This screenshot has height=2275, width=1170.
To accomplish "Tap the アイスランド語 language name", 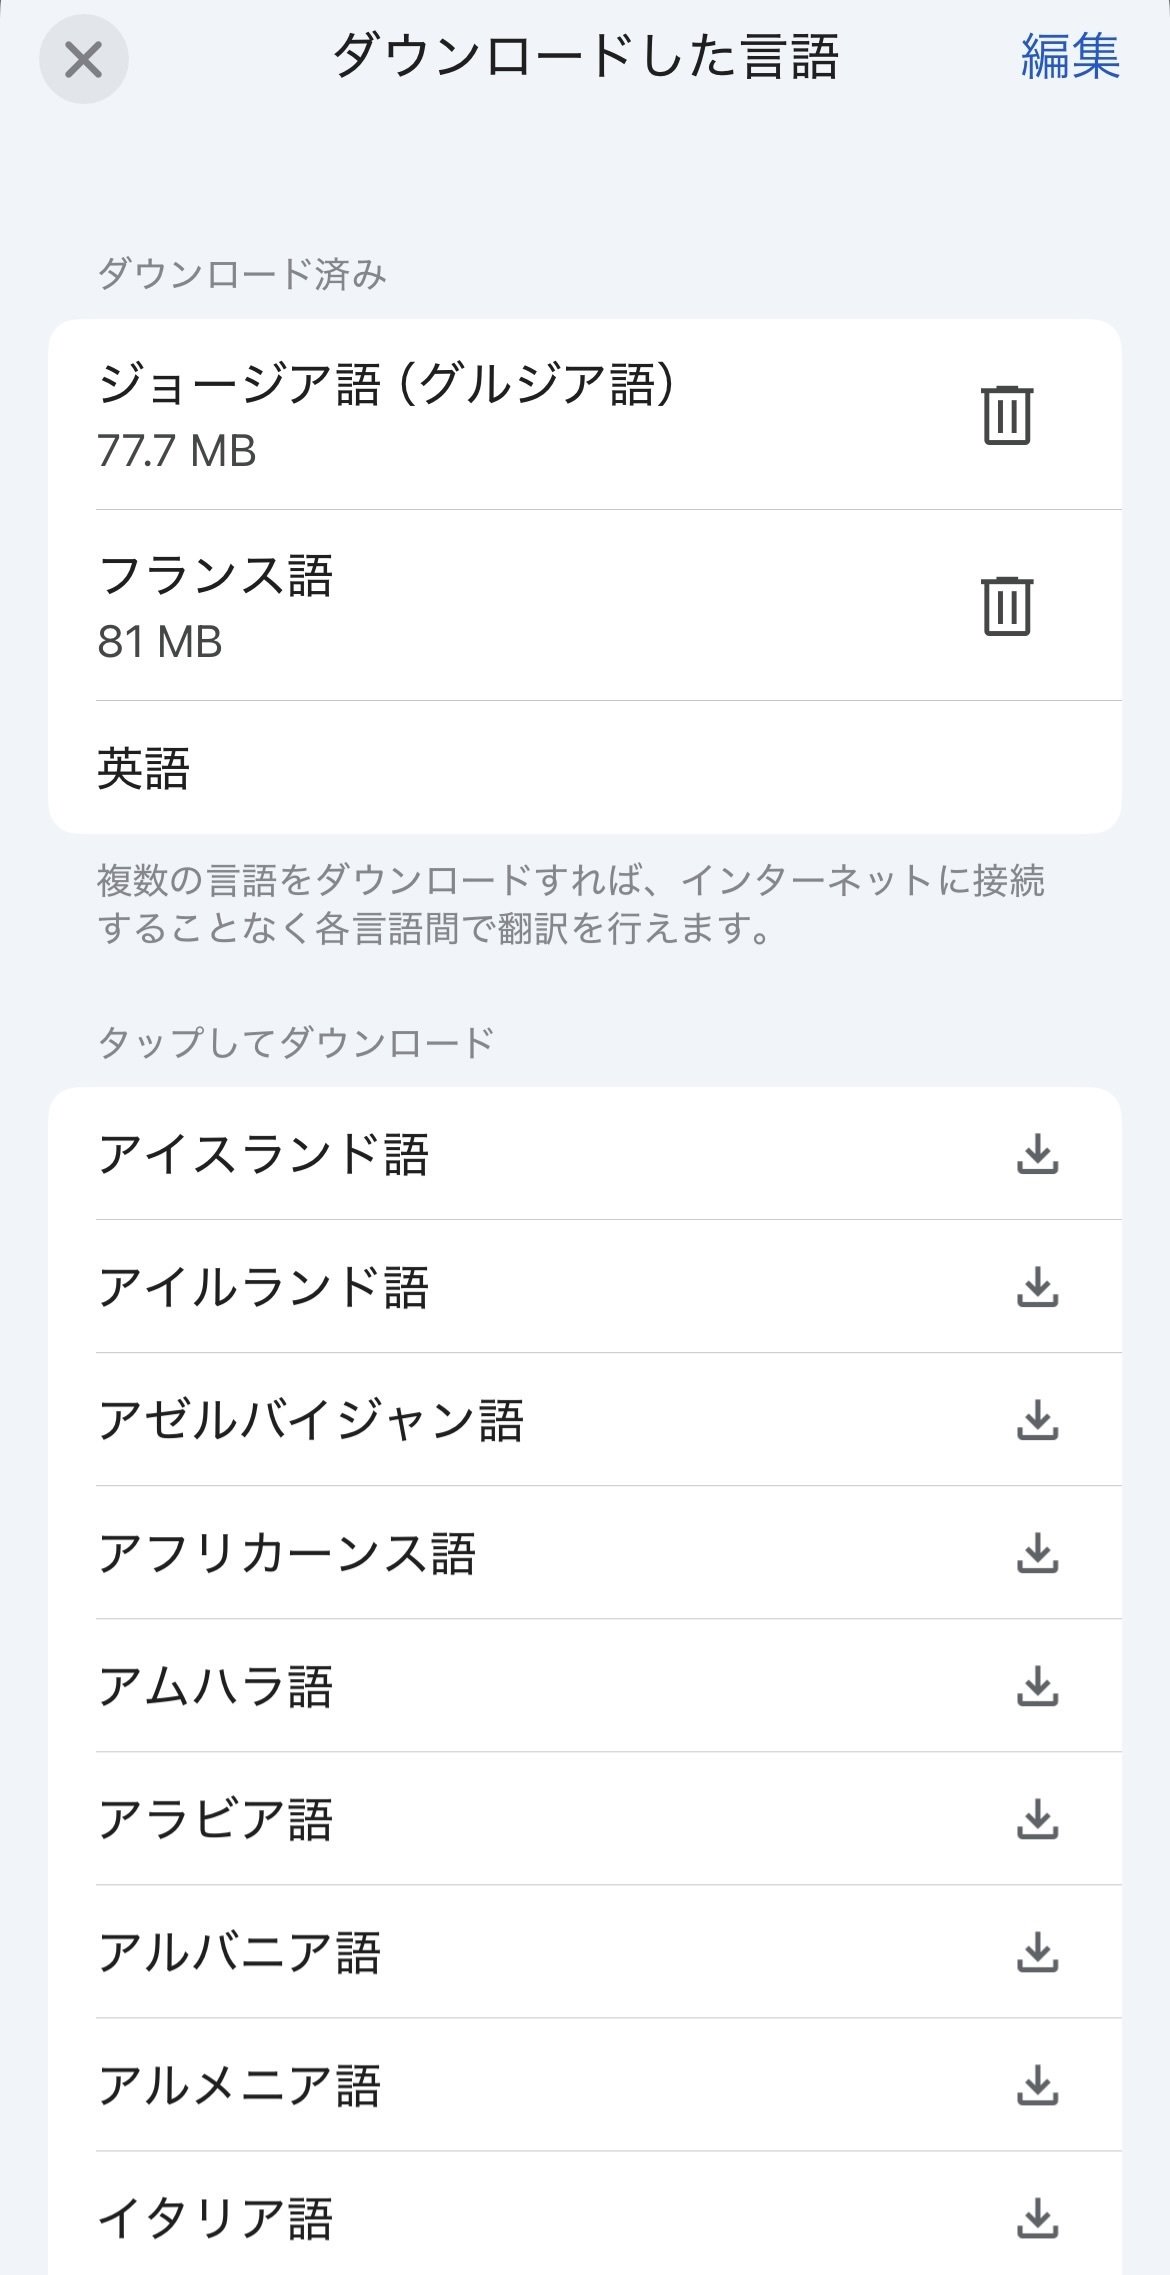I will tap(263, 1154).
